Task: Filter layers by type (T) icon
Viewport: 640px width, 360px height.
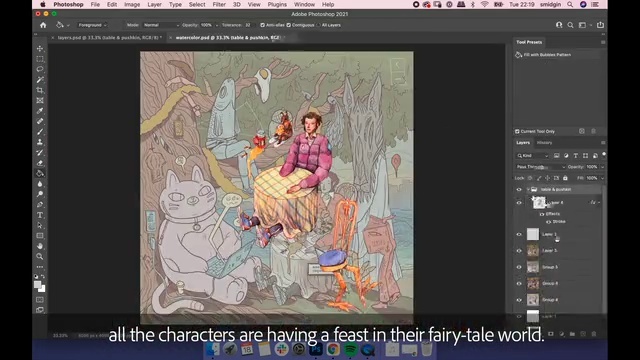Action: tap(576, 156)
